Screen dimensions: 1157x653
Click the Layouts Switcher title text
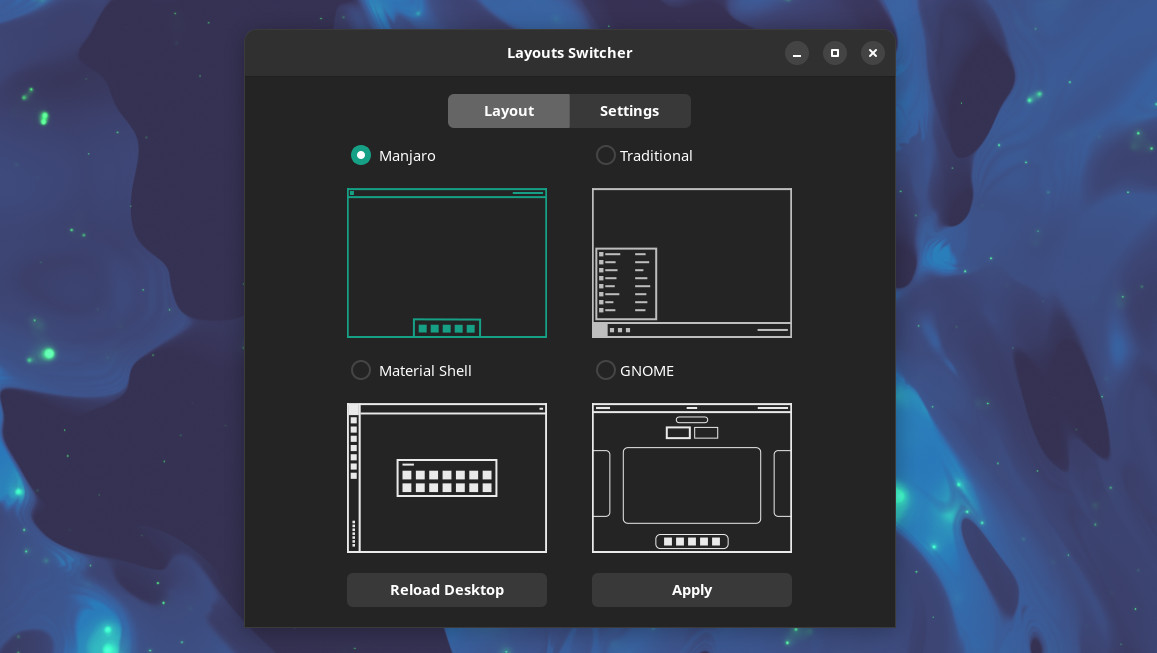tap(570, 53)
